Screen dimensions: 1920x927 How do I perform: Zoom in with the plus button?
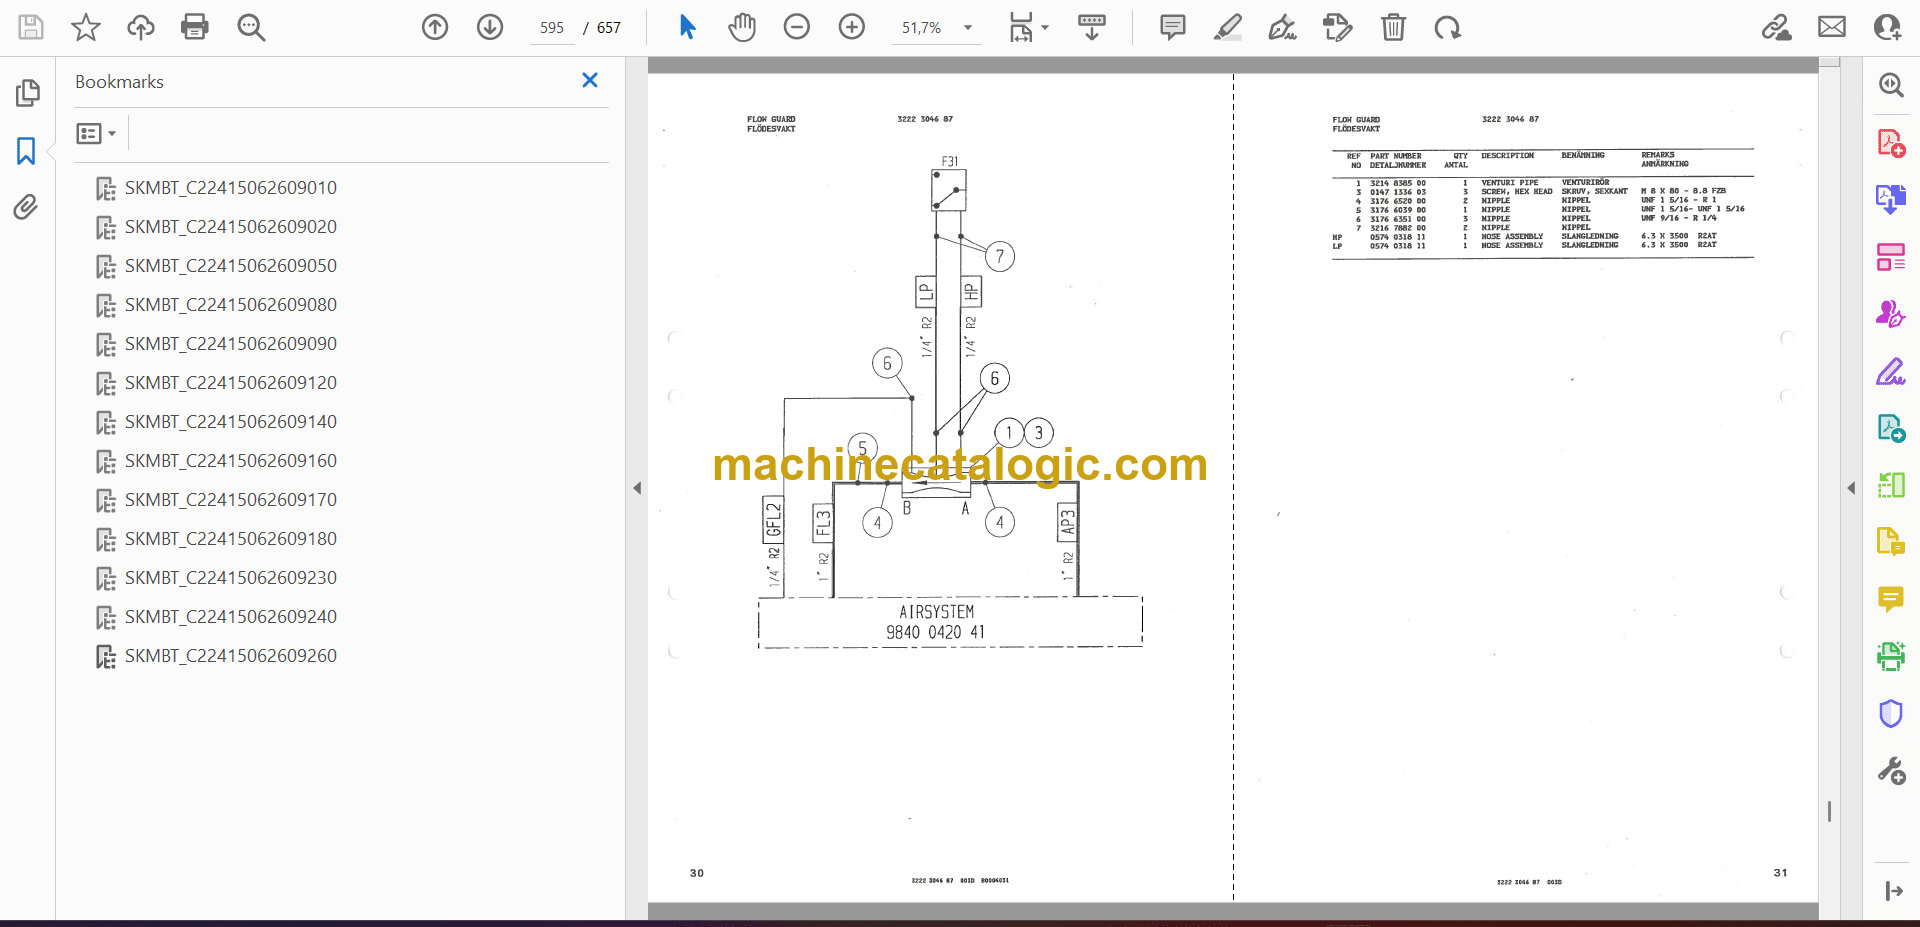[x=852, y=27]
